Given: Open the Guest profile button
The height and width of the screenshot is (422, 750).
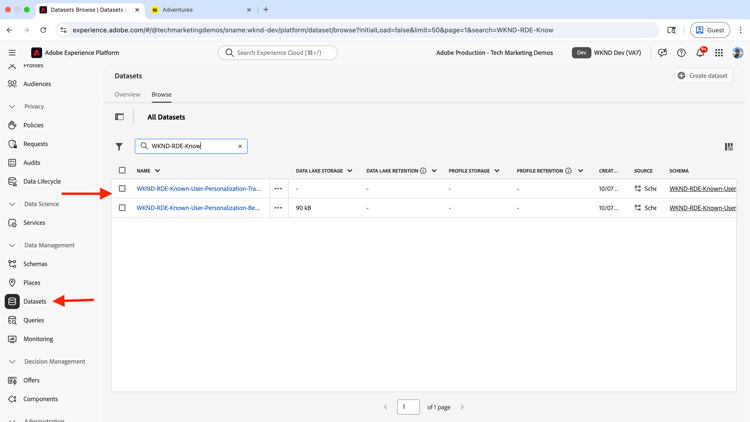Looking at the screenshot, I should point(710,30).
